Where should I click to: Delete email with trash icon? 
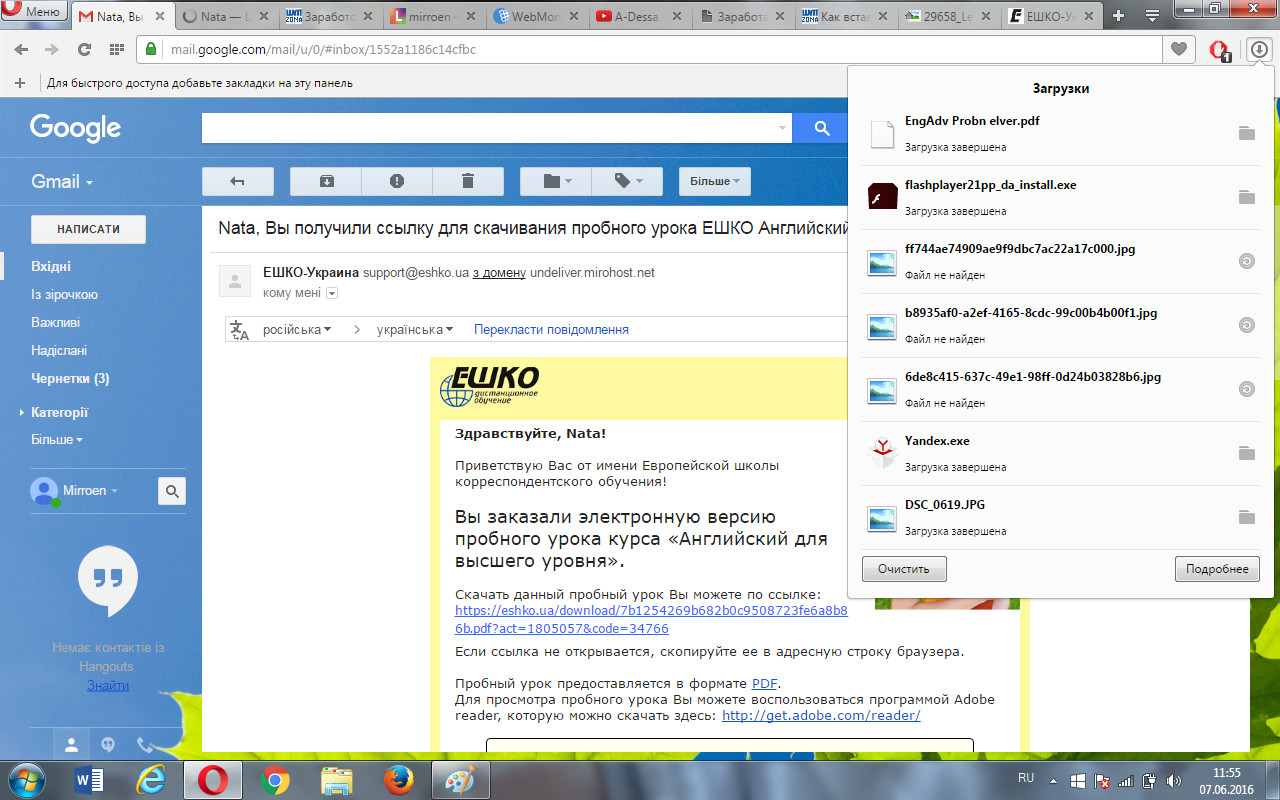(468, 181)
